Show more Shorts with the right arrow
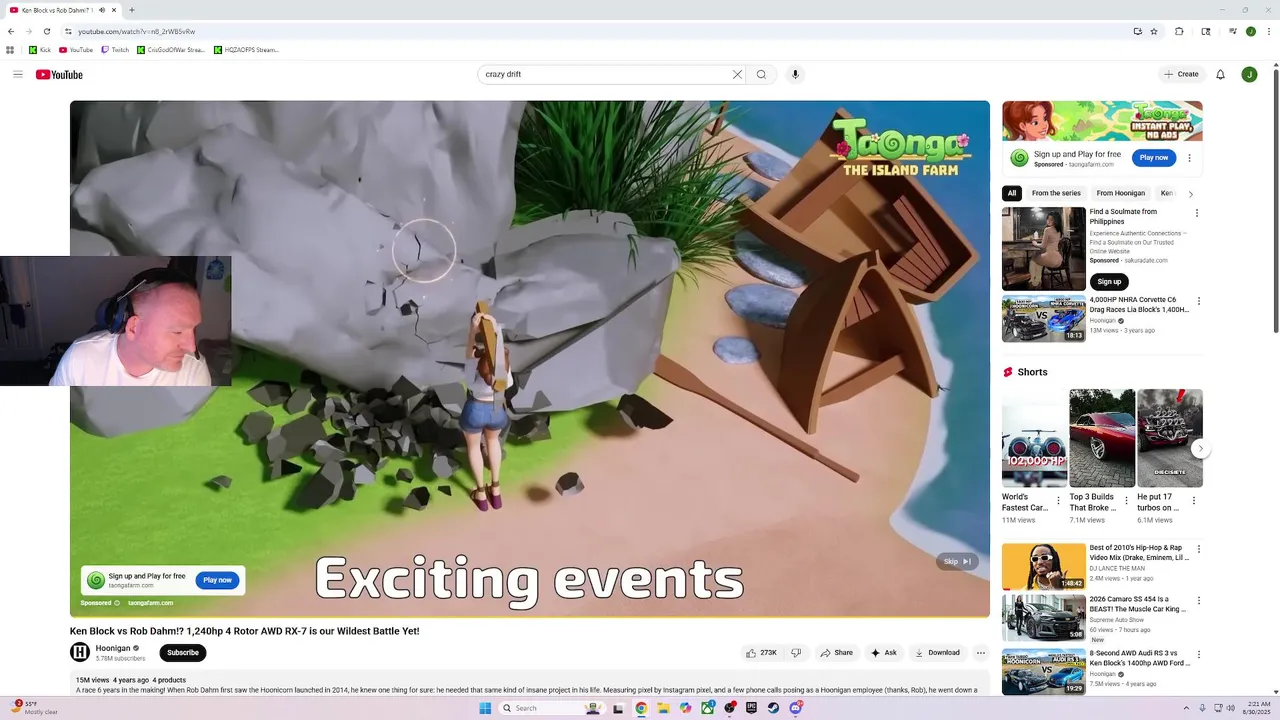The image size is (1280, 720). 1200,449
